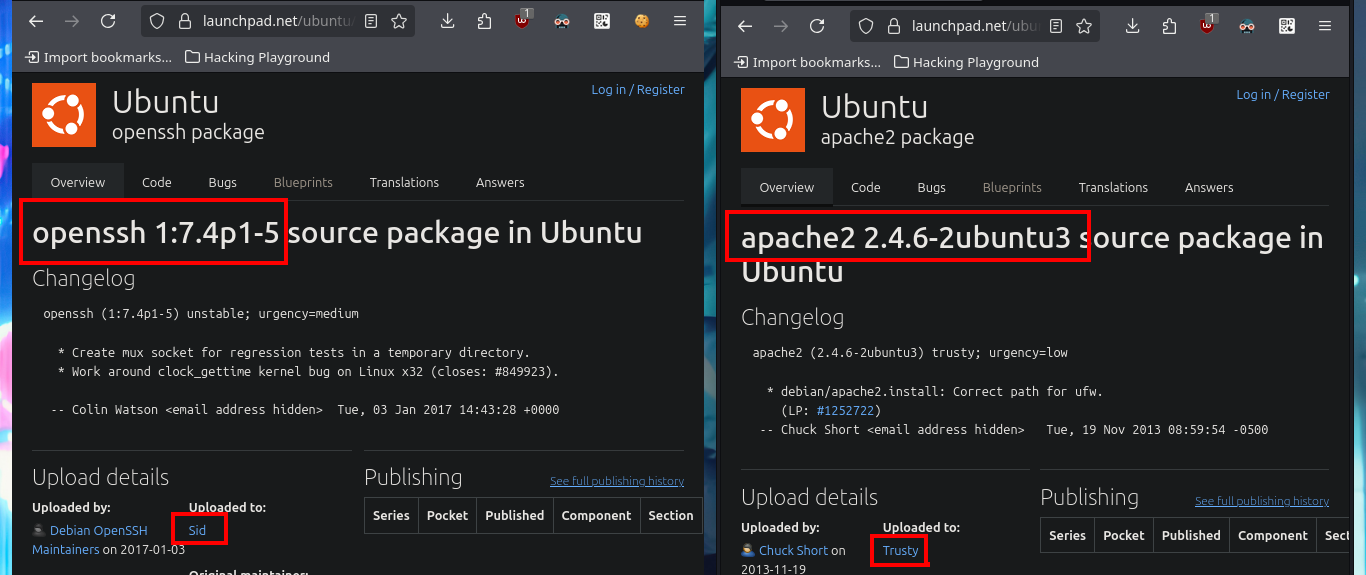This screenshot has width=1366, height=575.
Task: Open Hacking Playground folder in openssh window
Action: [x=257, y=57]
